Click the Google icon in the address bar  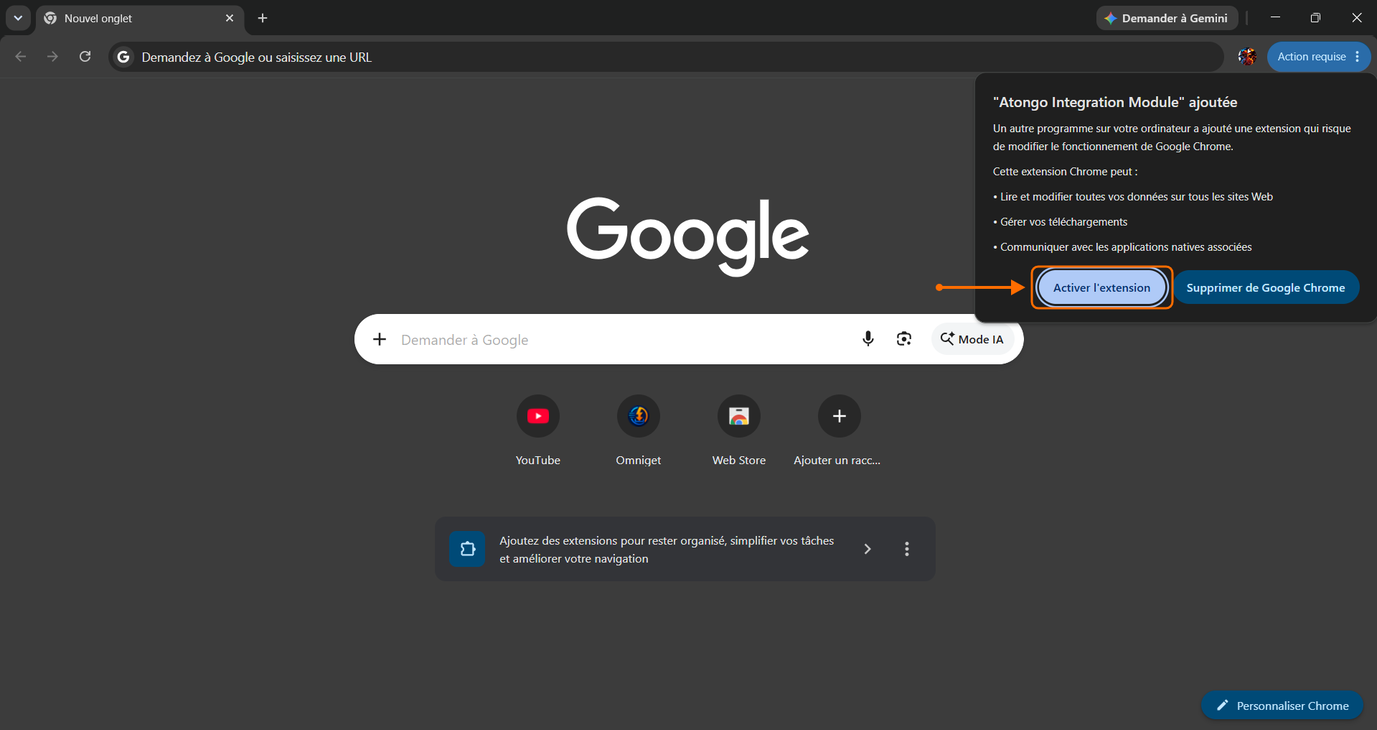123,57
